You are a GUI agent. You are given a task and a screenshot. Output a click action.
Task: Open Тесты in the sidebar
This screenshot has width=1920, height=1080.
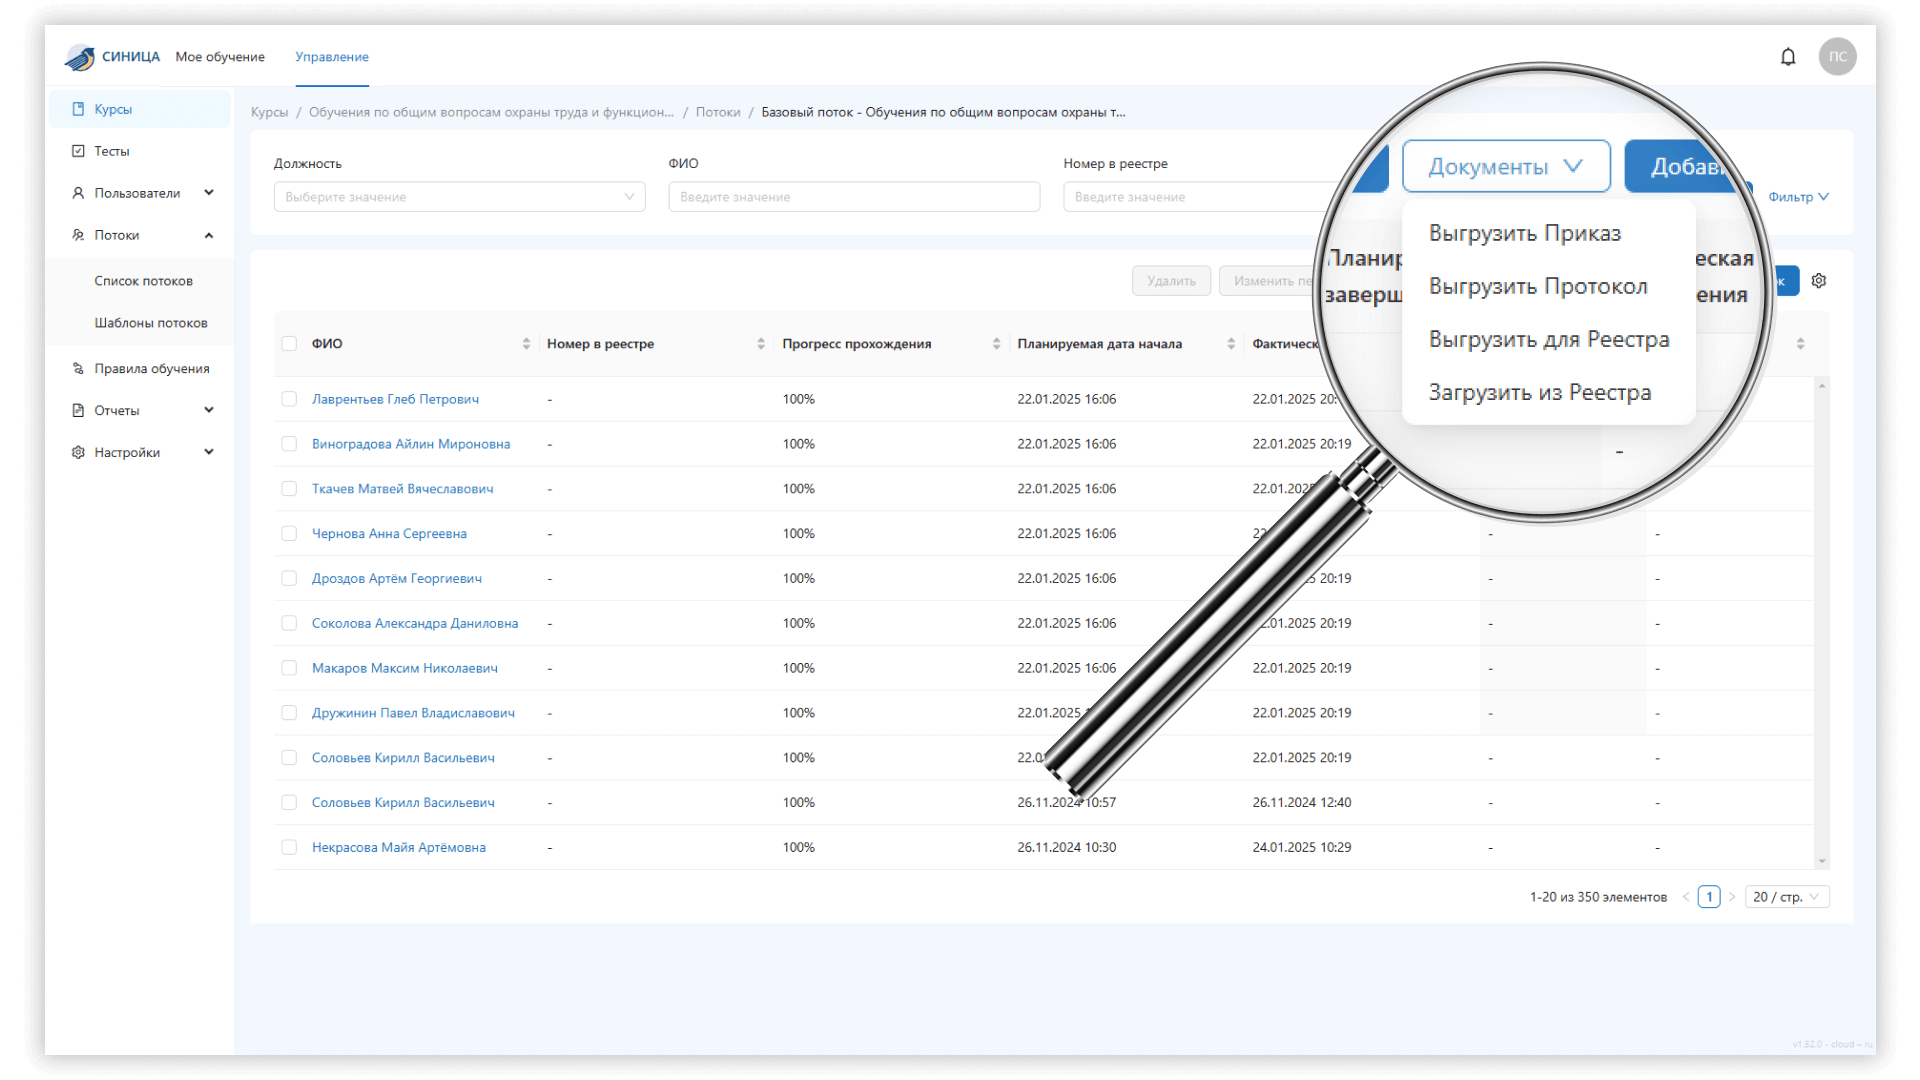tap(112, 151)
